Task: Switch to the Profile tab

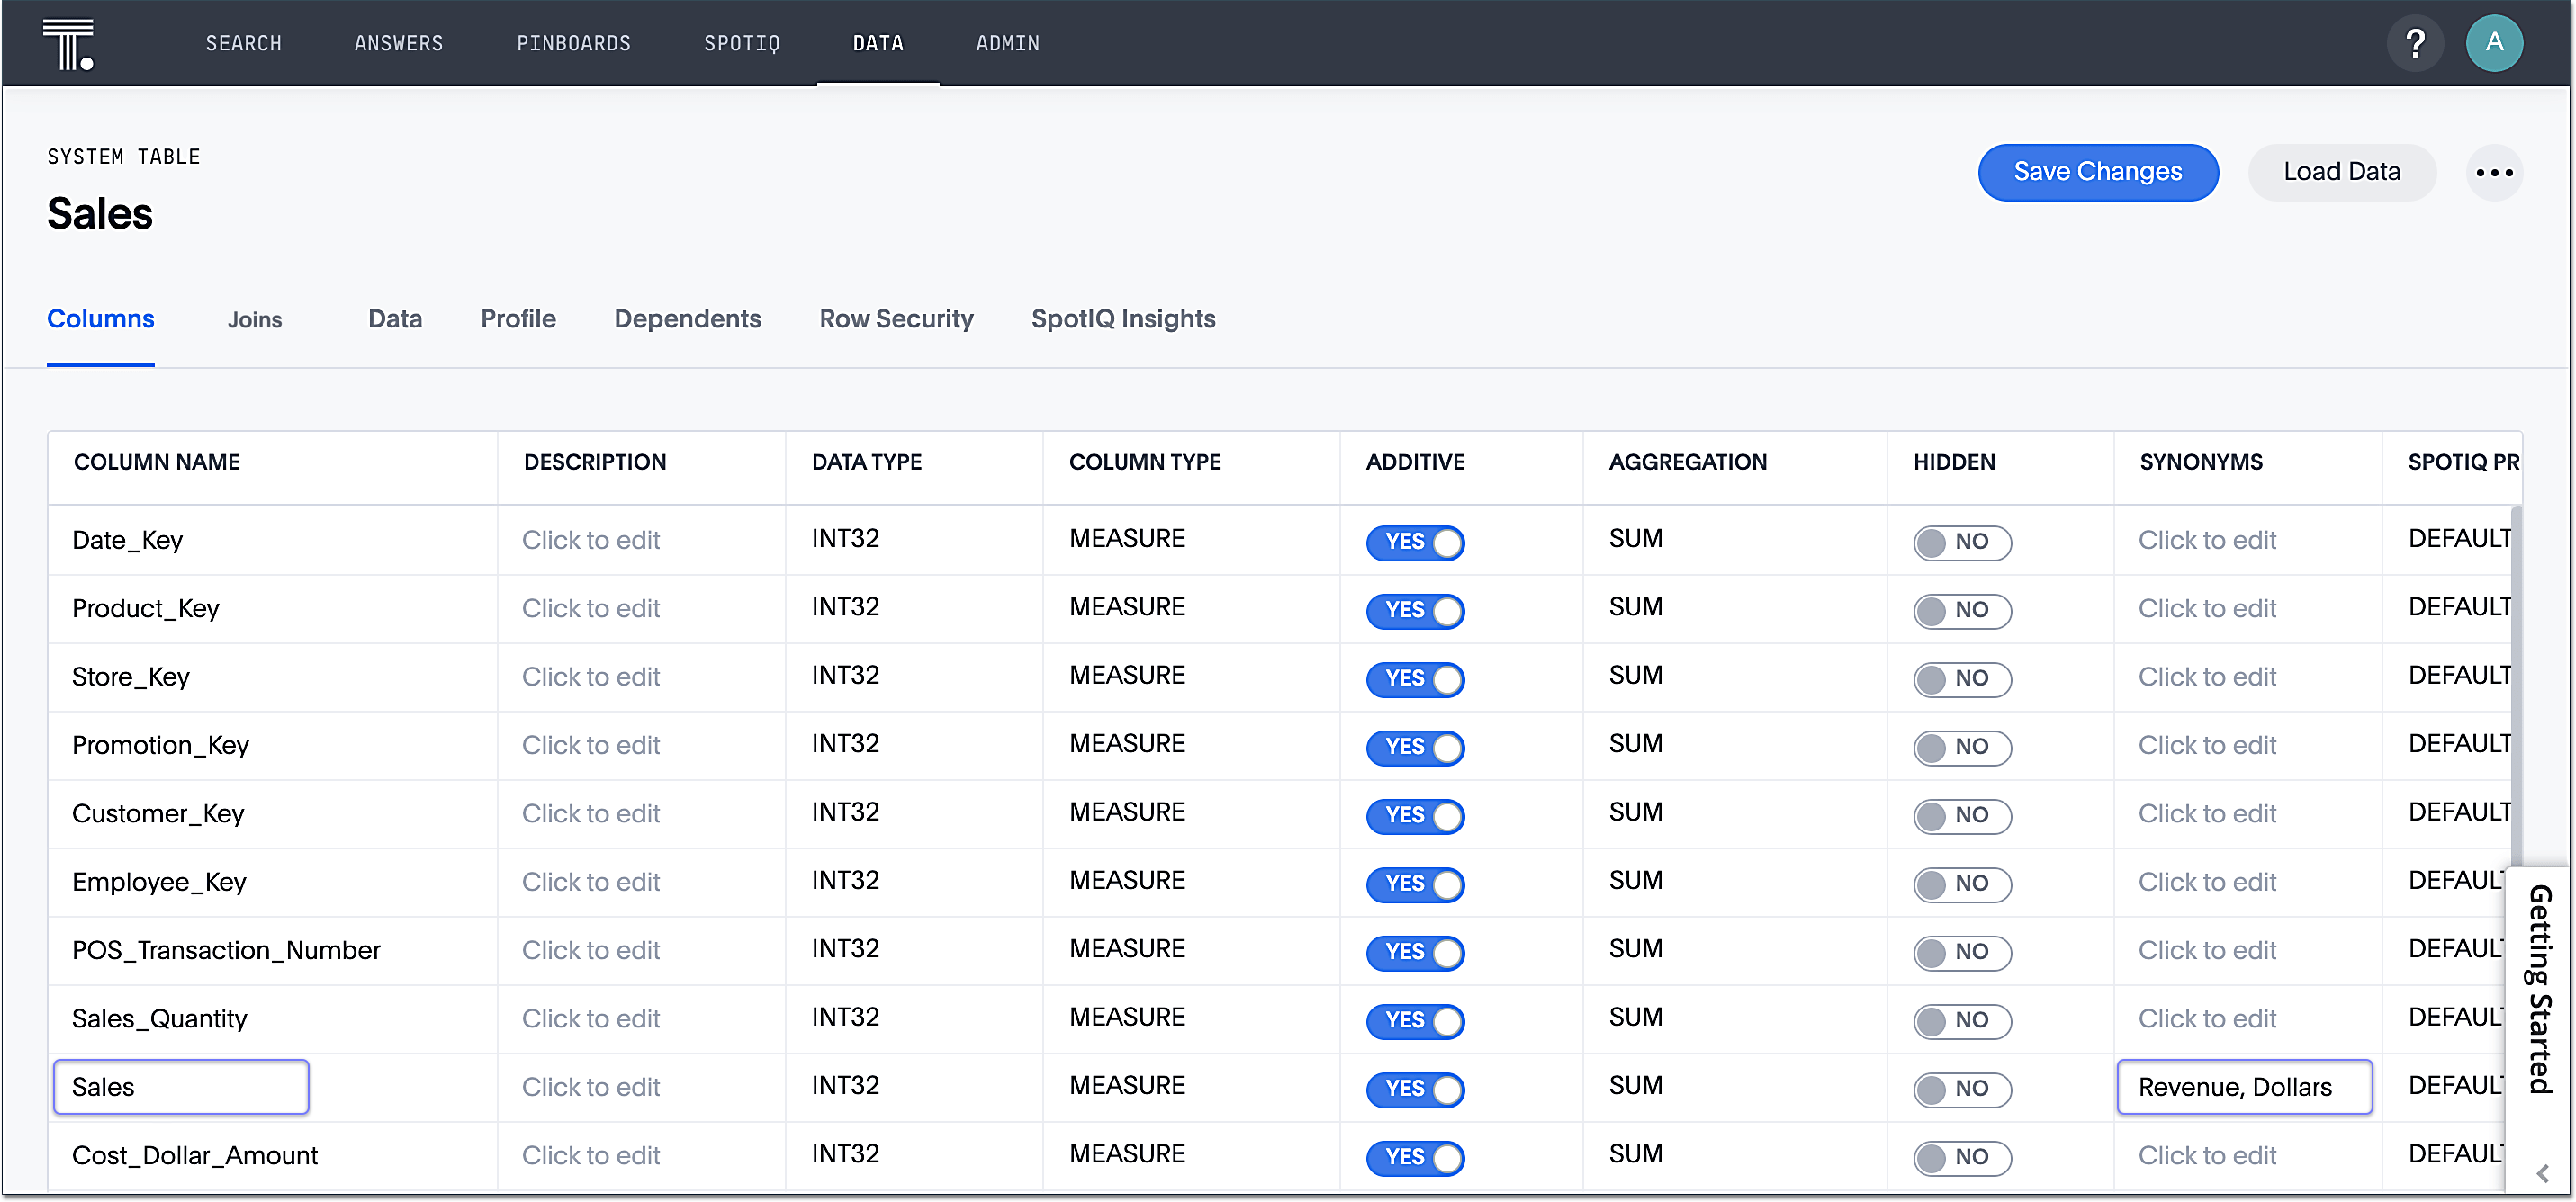Action: pyautogui.click(x=518, y=318)
